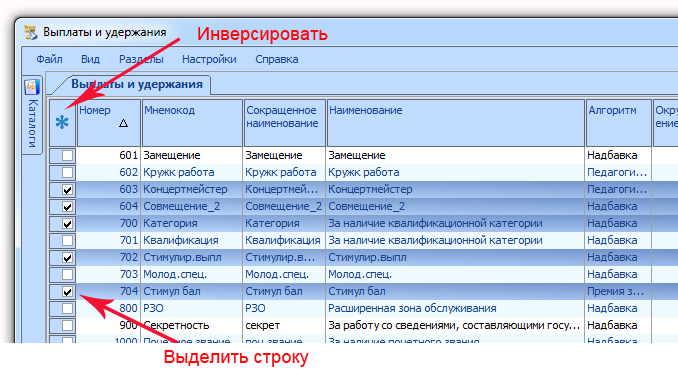The image size is (678, 374).
Task: Sort by the Мнемокод column header
Action: 192,123
